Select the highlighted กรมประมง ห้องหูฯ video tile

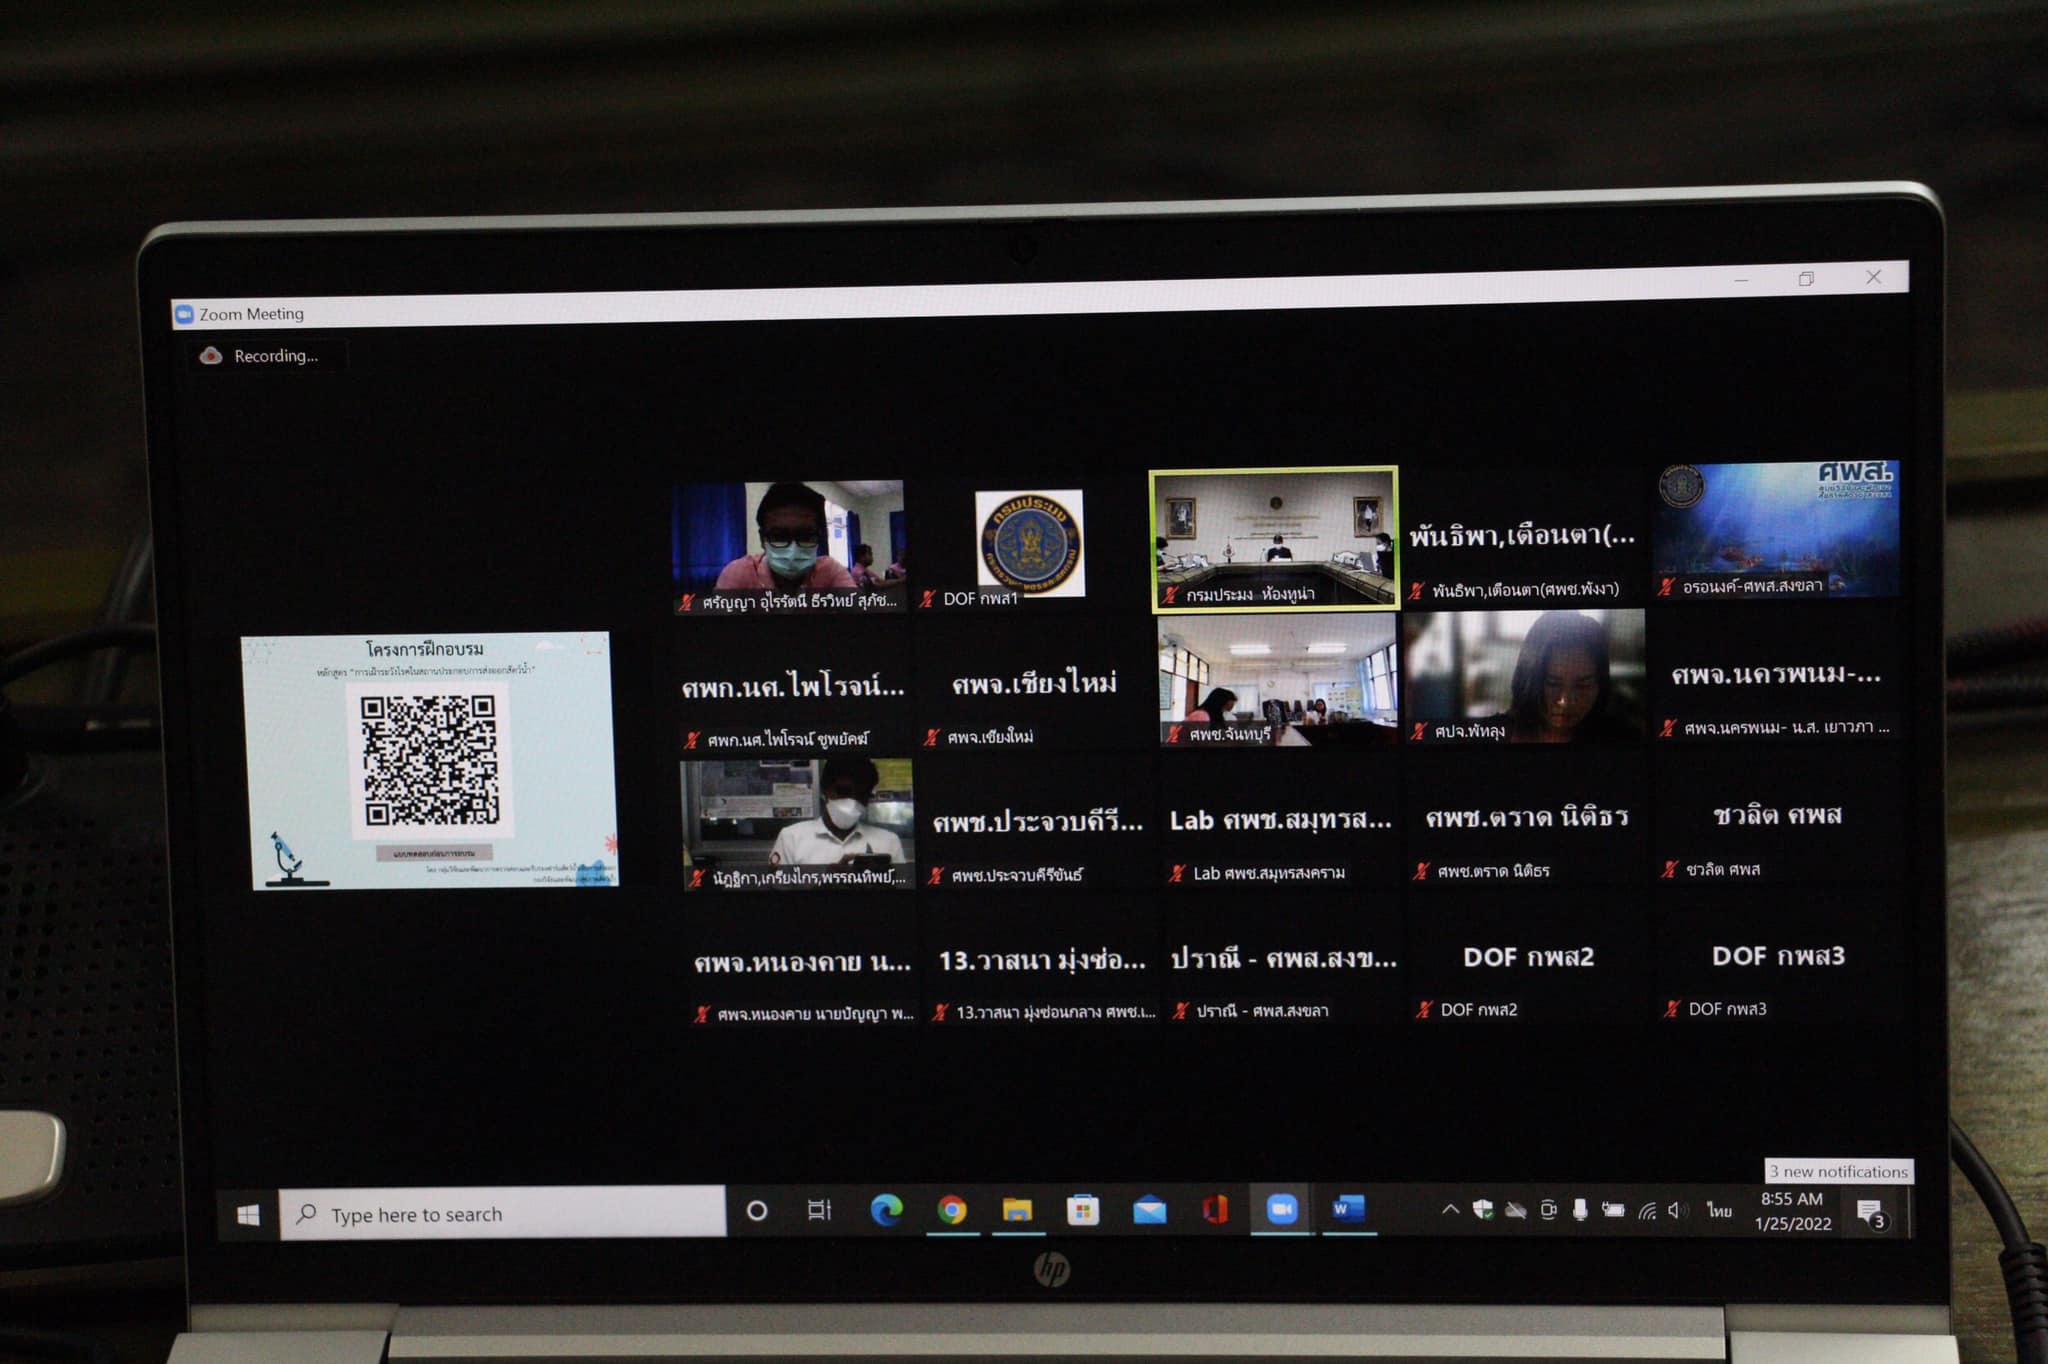click(1274, 538)
